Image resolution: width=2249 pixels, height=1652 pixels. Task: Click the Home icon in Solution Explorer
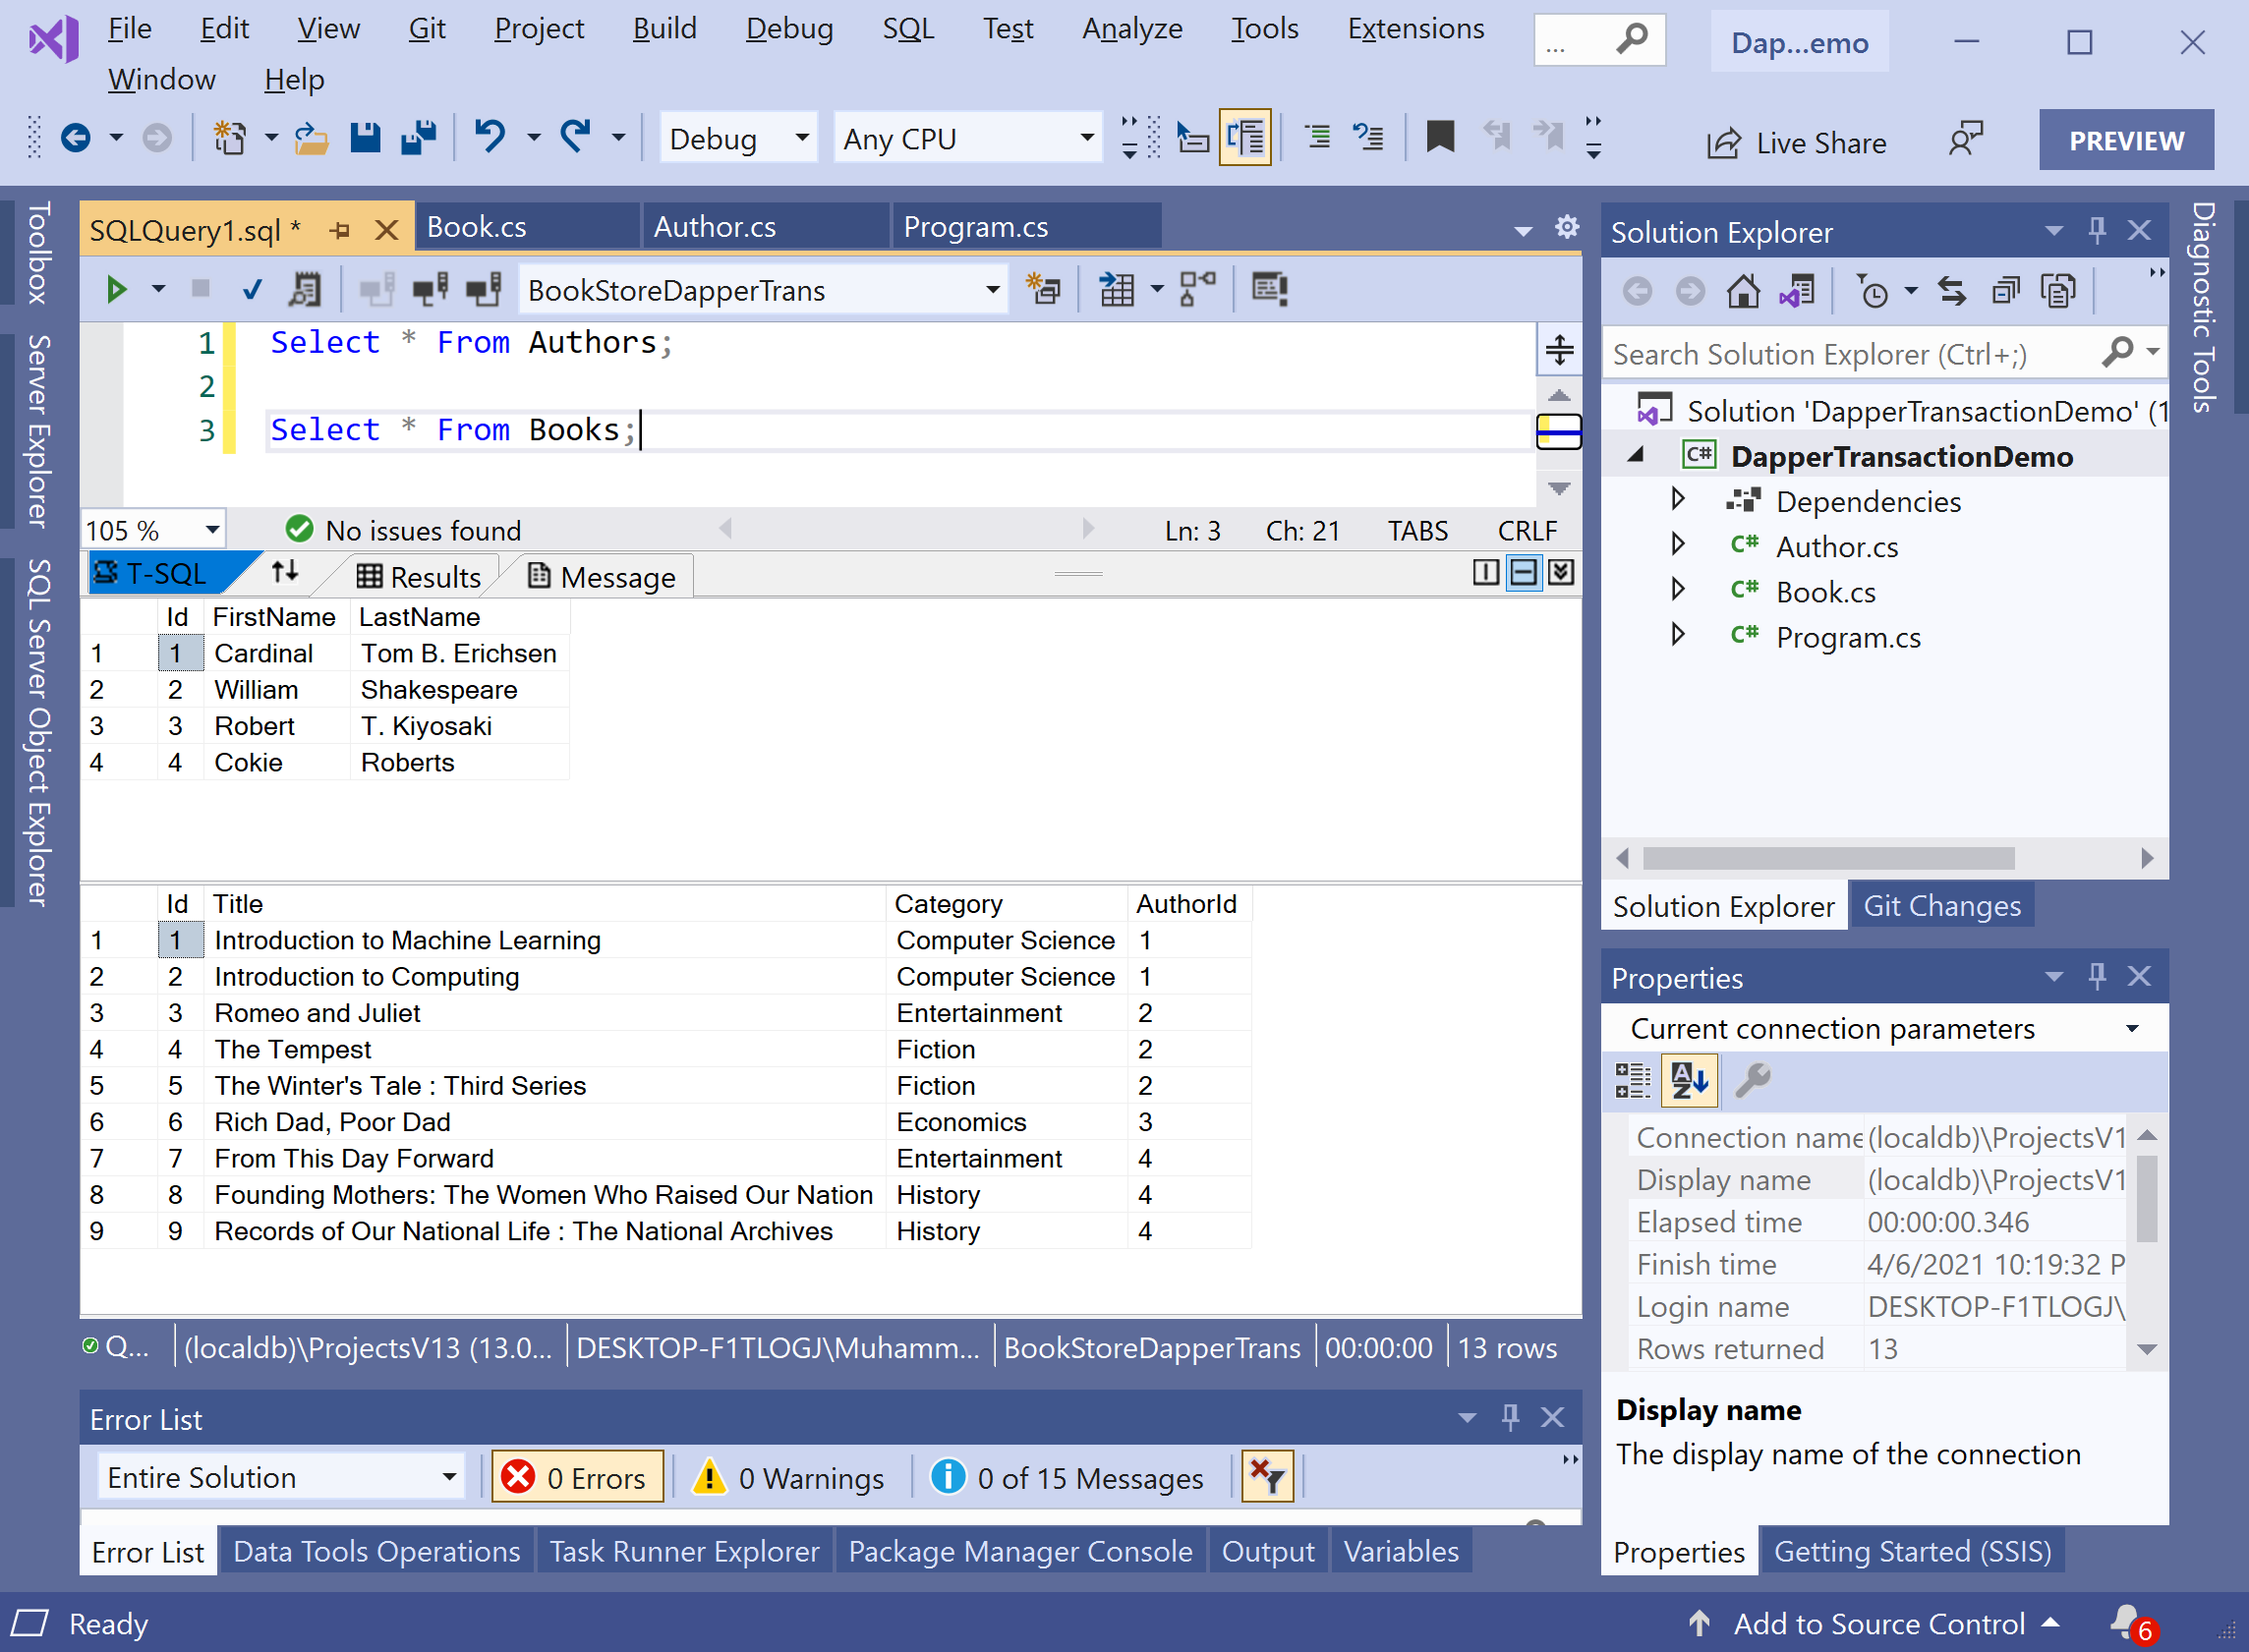tap(1743, 292)
